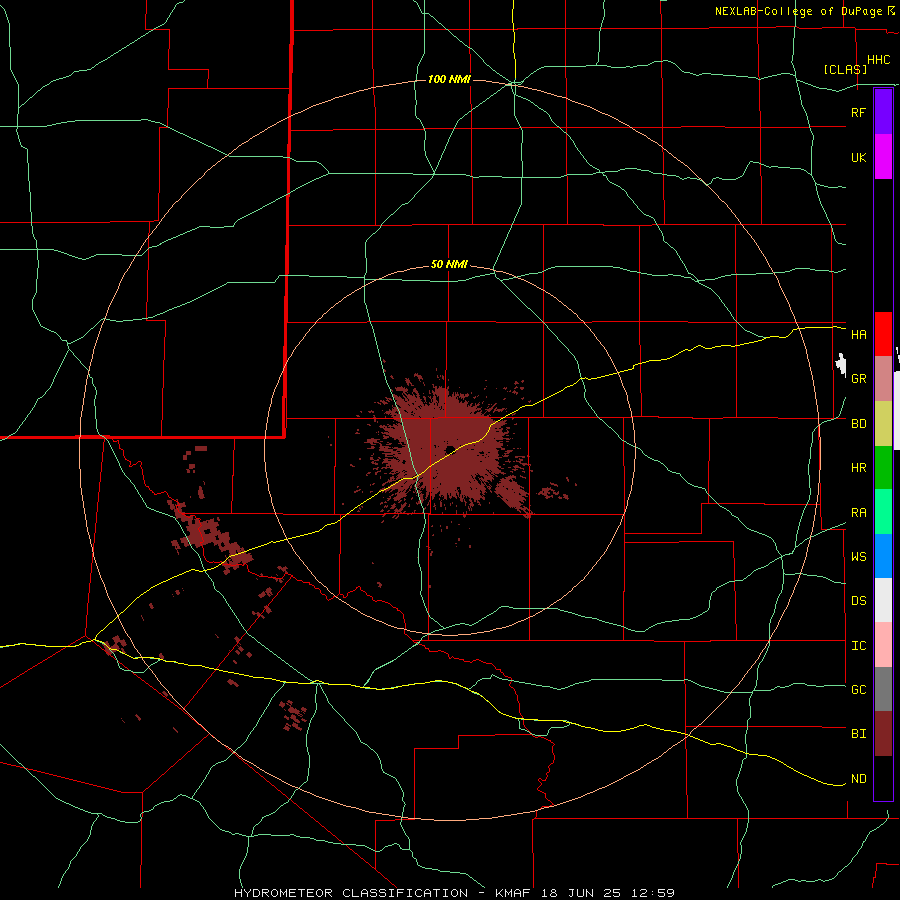Click the IC legend label
The image size is (900, 900).
pyautogui.click(x=858, y=645)
